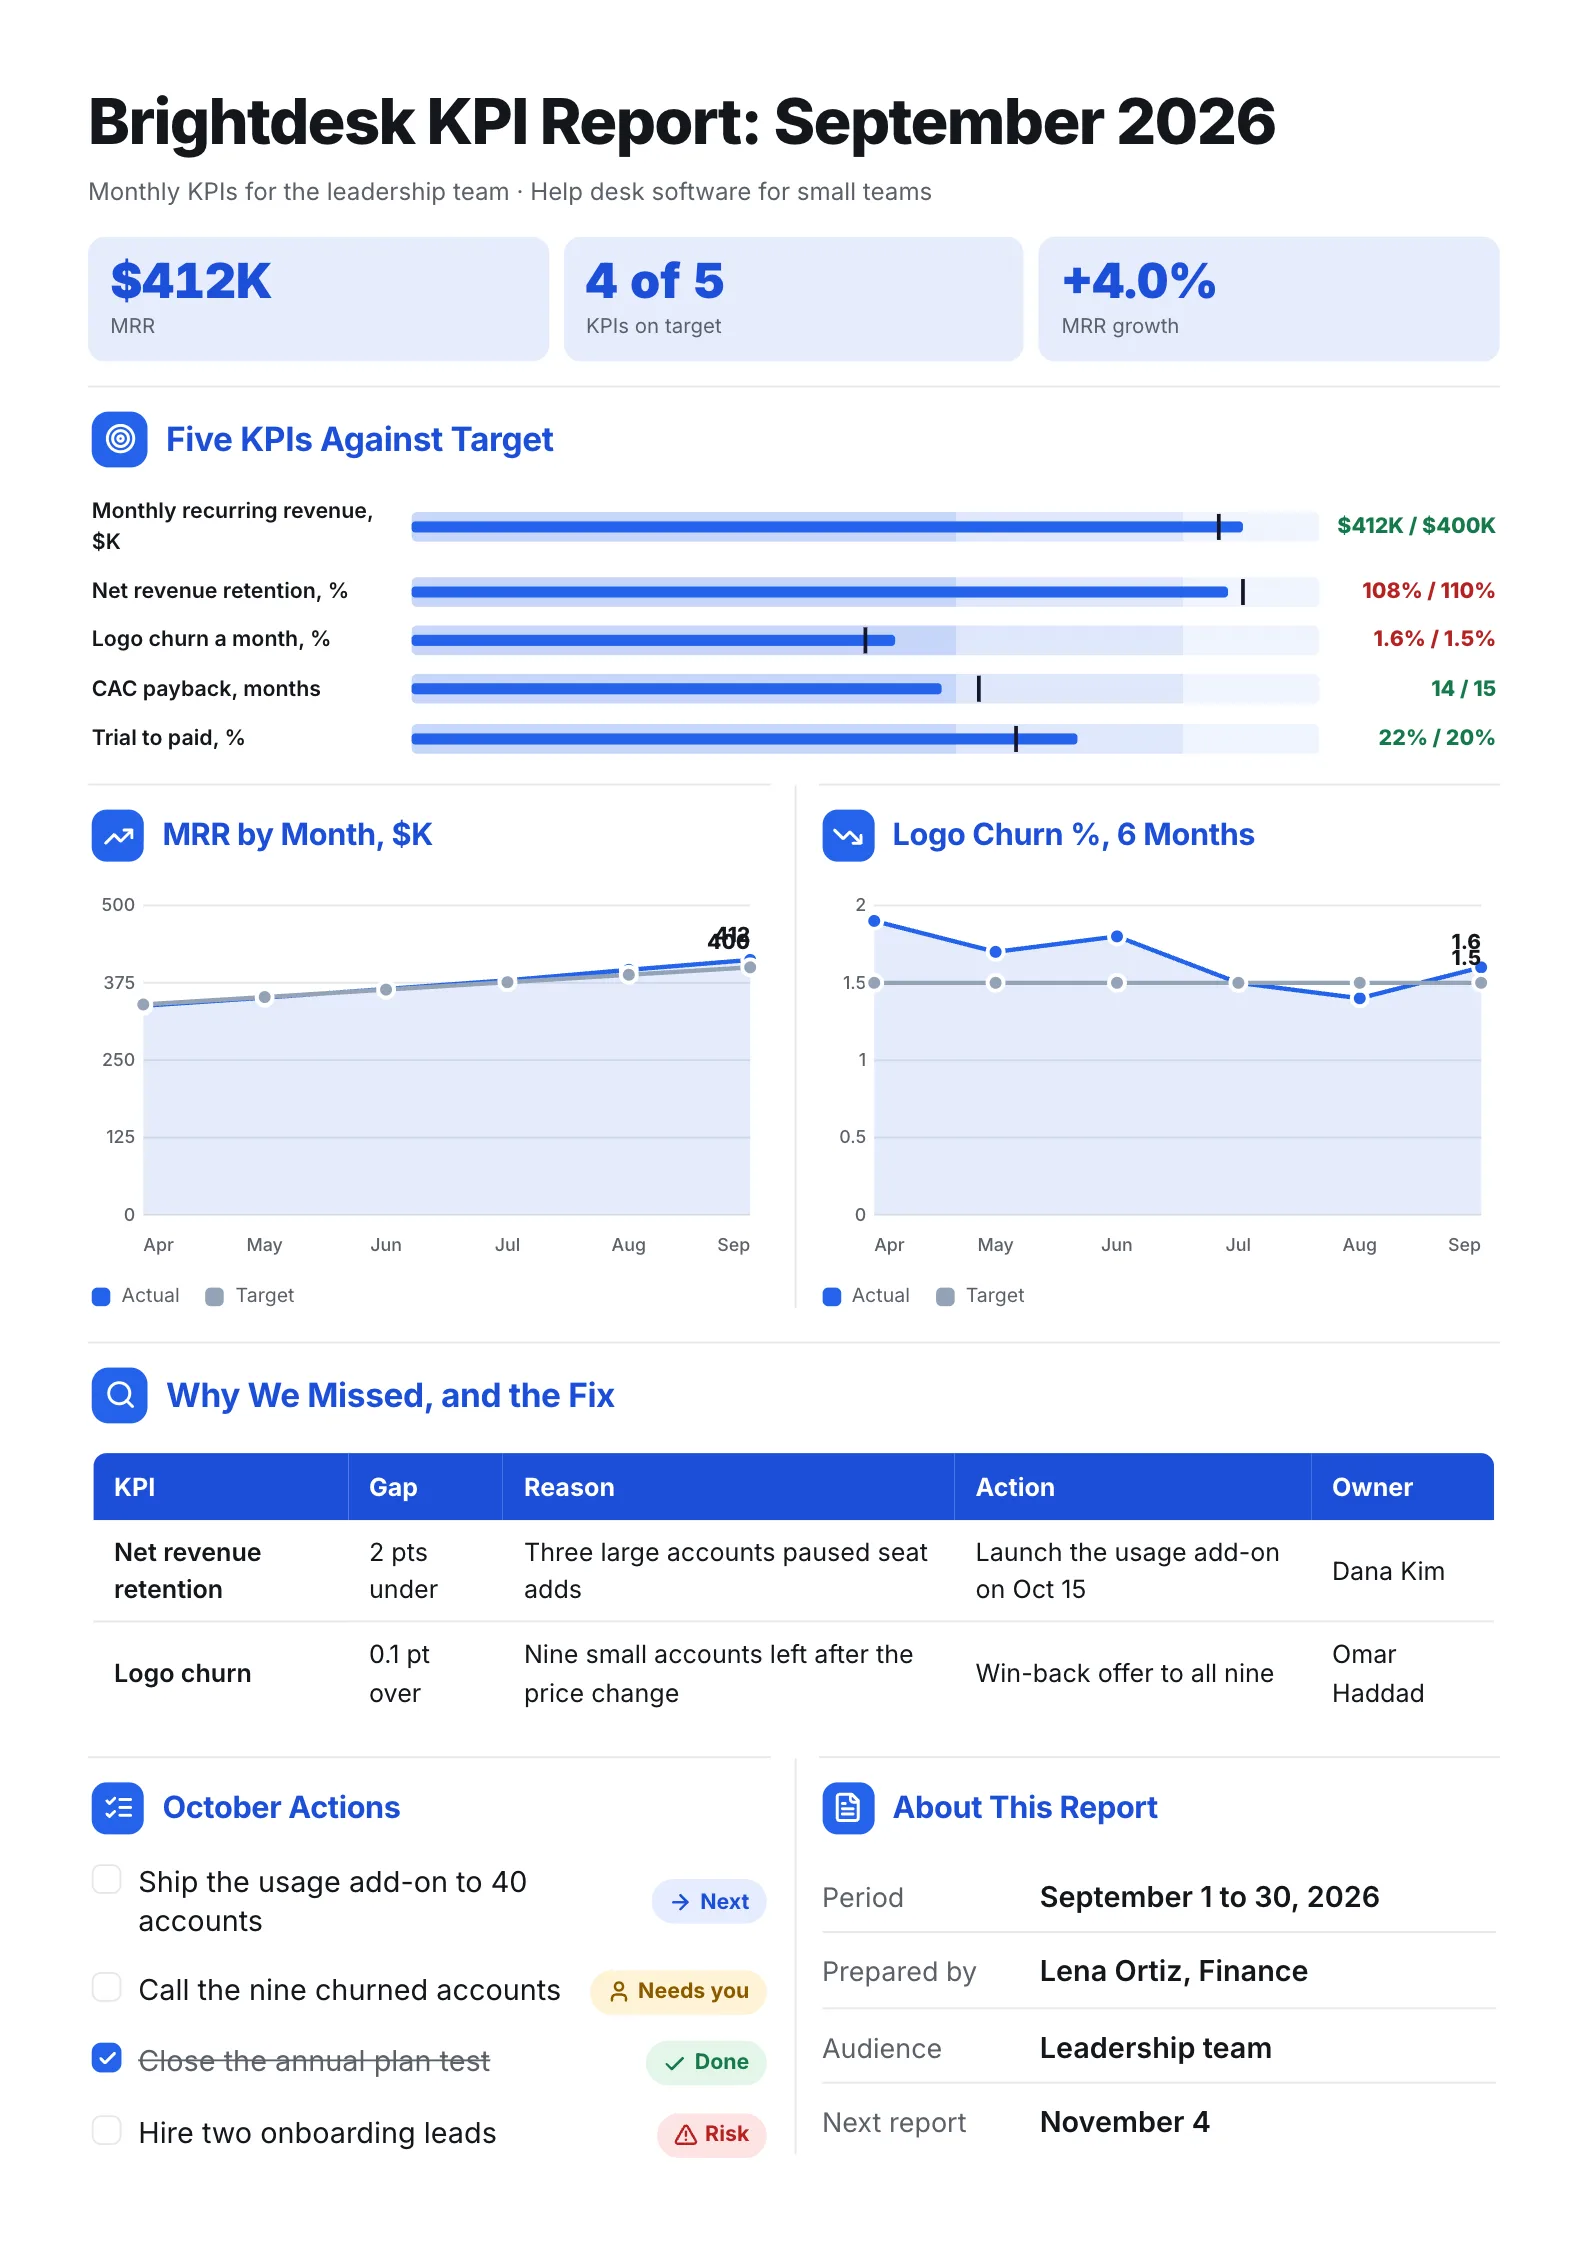Viewport: 1588px width, 2246px height.
Task: Click the Owner column header
Action: 1402,1487
